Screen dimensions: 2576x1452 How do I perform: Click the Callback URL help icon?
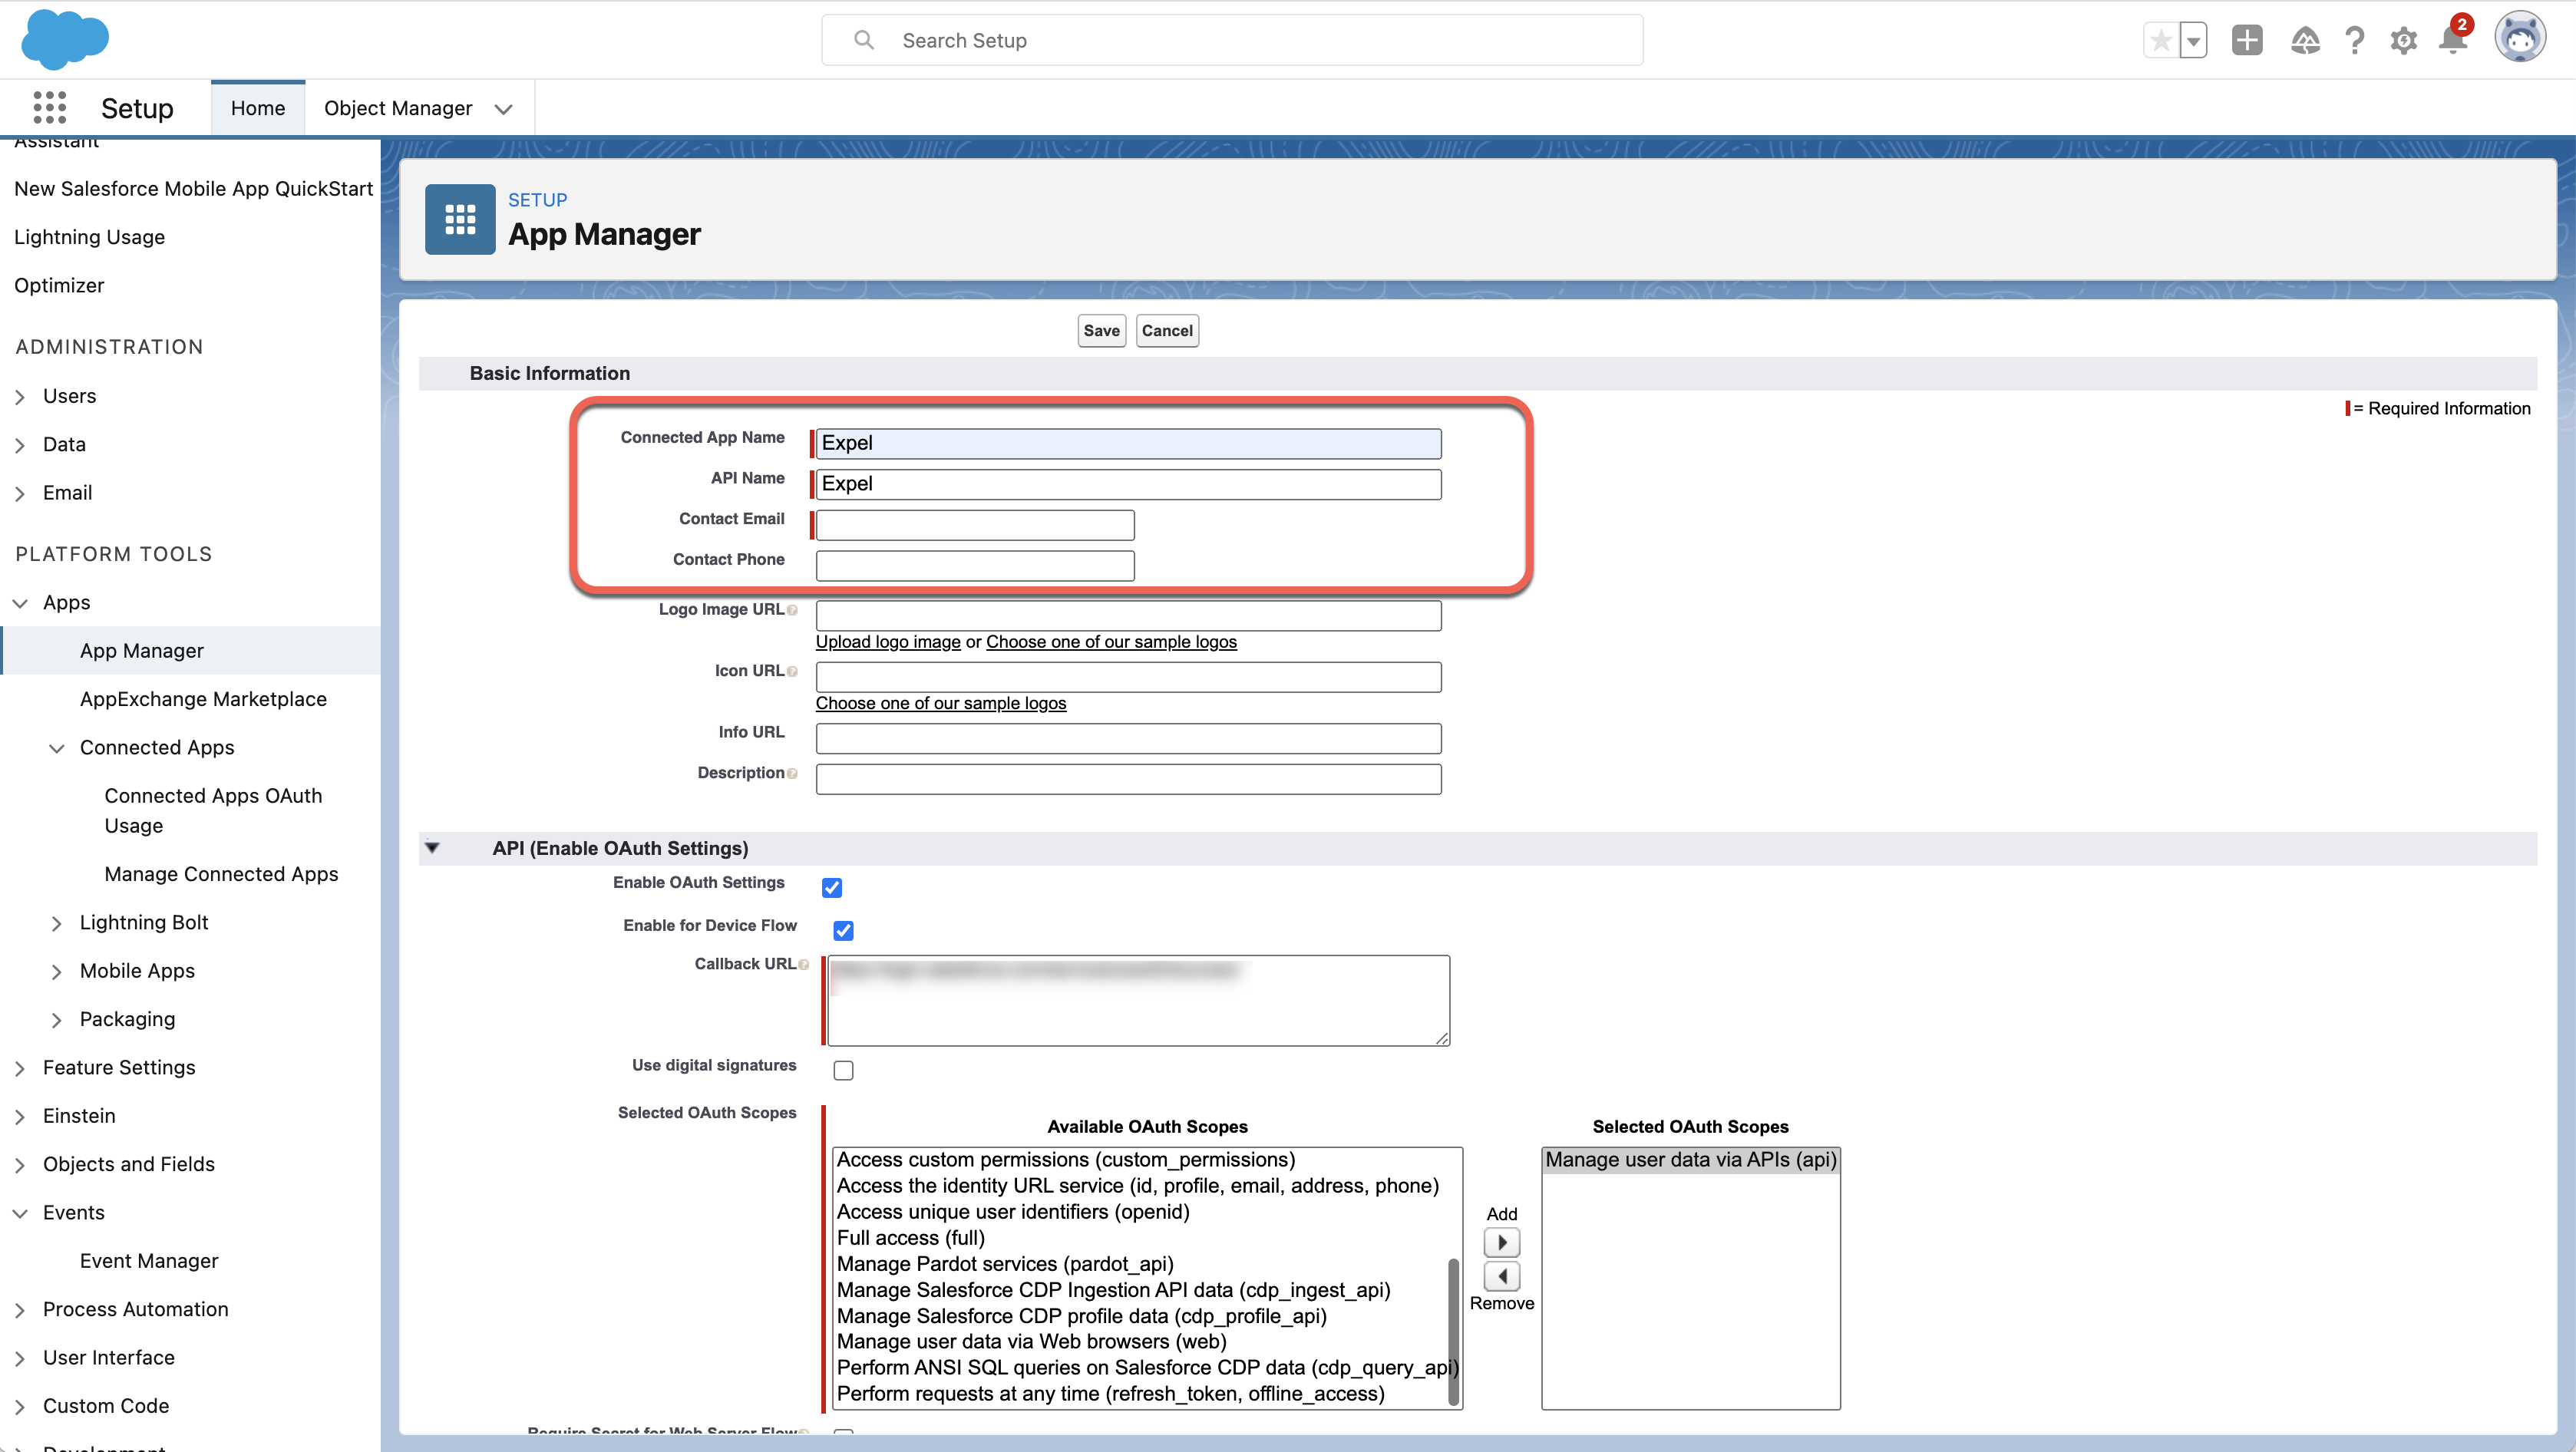803,964
